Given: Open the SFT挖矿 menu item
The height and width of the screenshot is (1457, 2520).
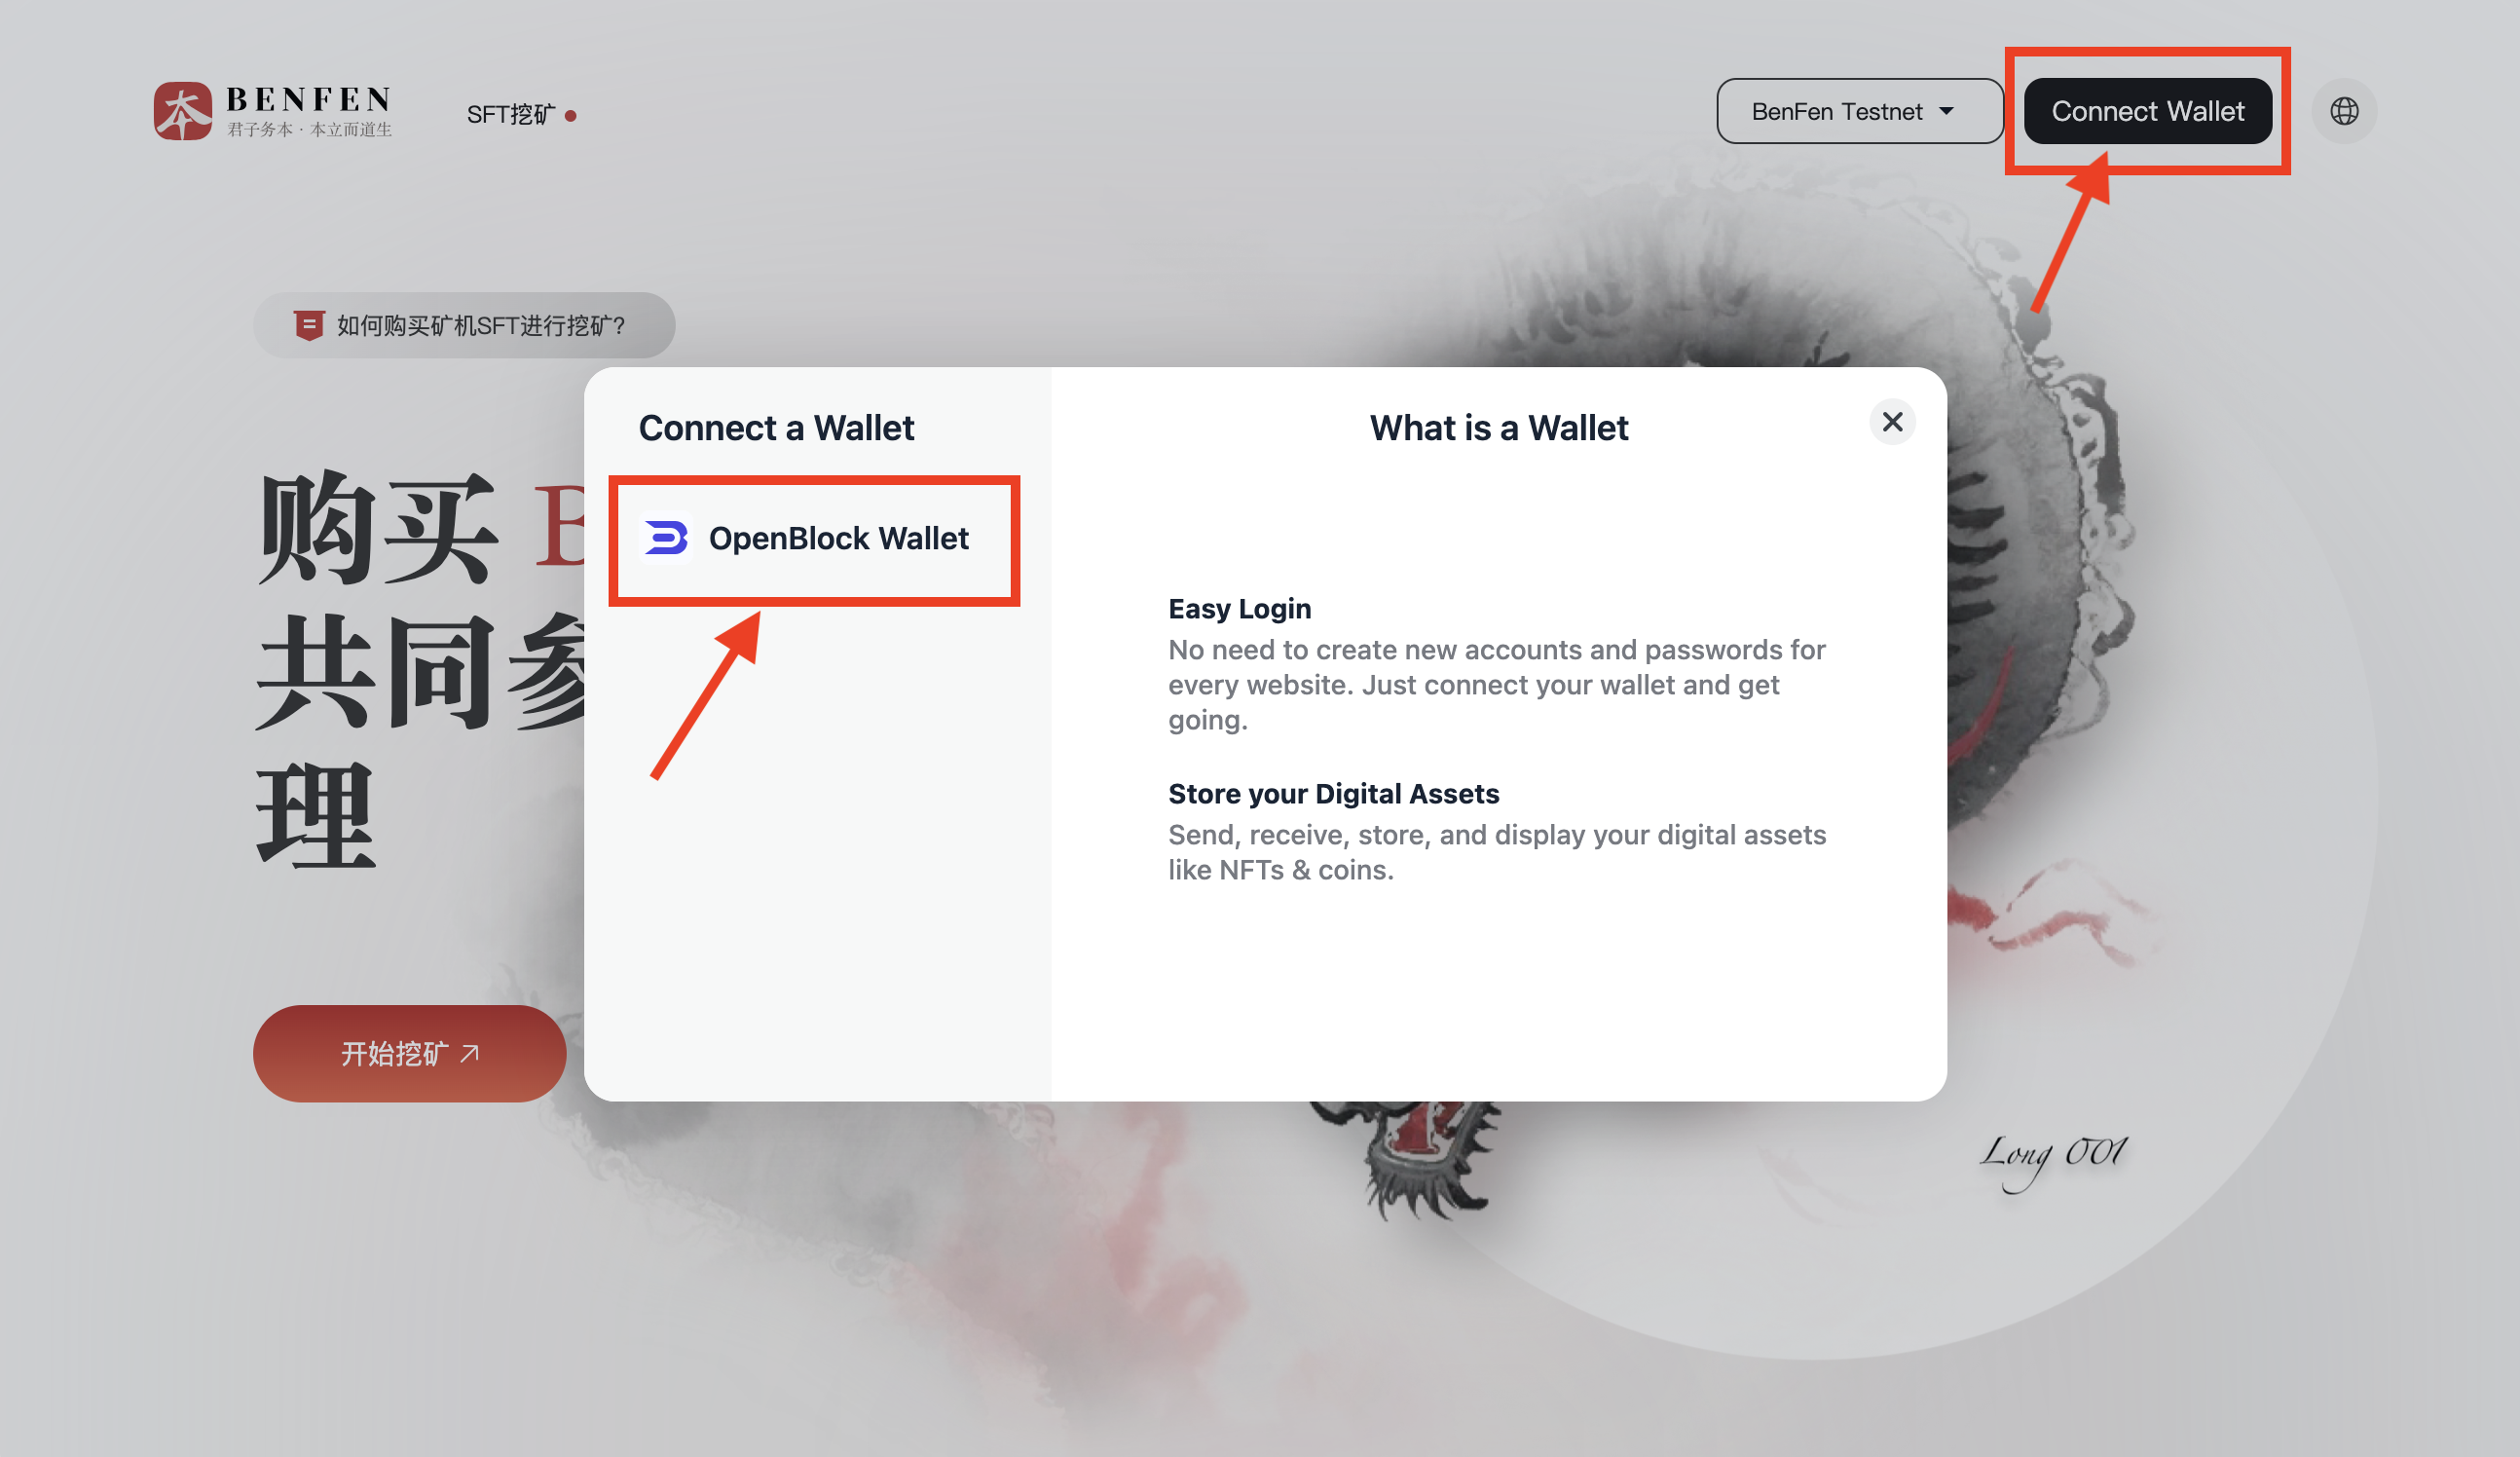Looking at the screenshot, I should [510, 114].
